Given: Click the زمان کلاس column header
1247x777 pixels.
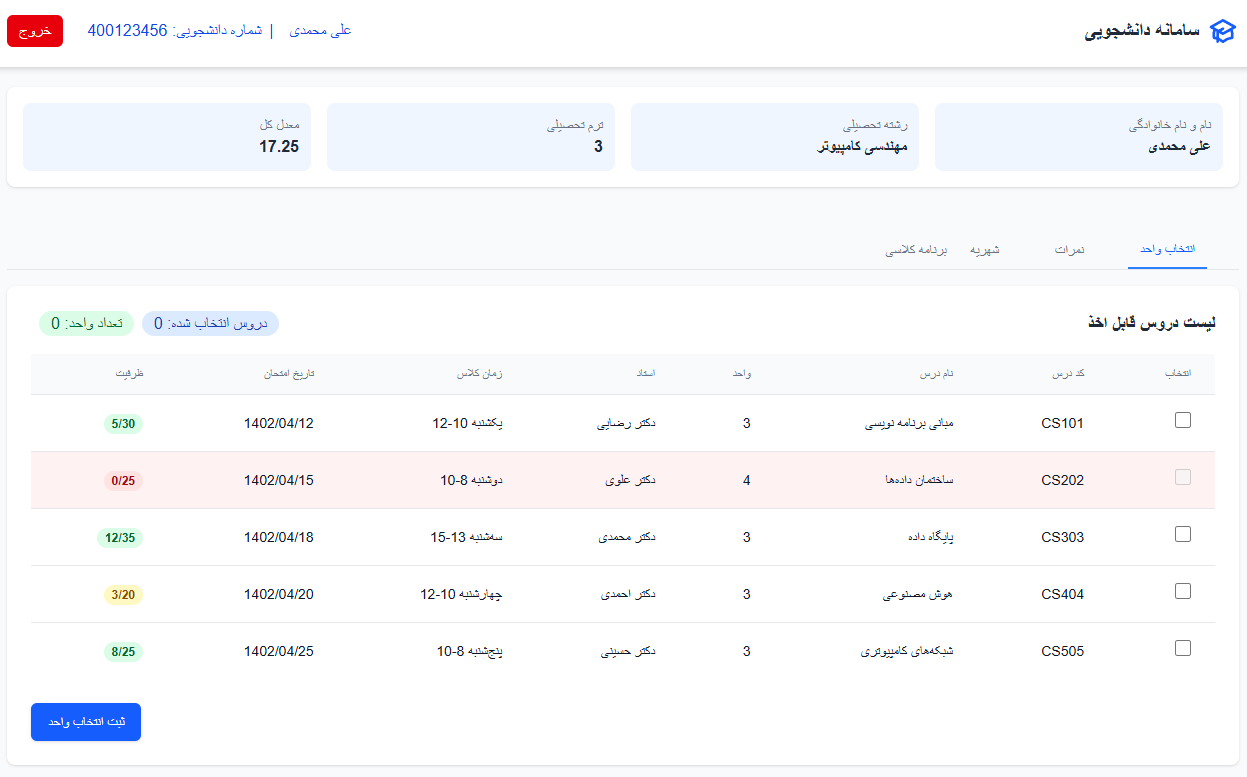Looking at the screenshot, I should point(481,373).
